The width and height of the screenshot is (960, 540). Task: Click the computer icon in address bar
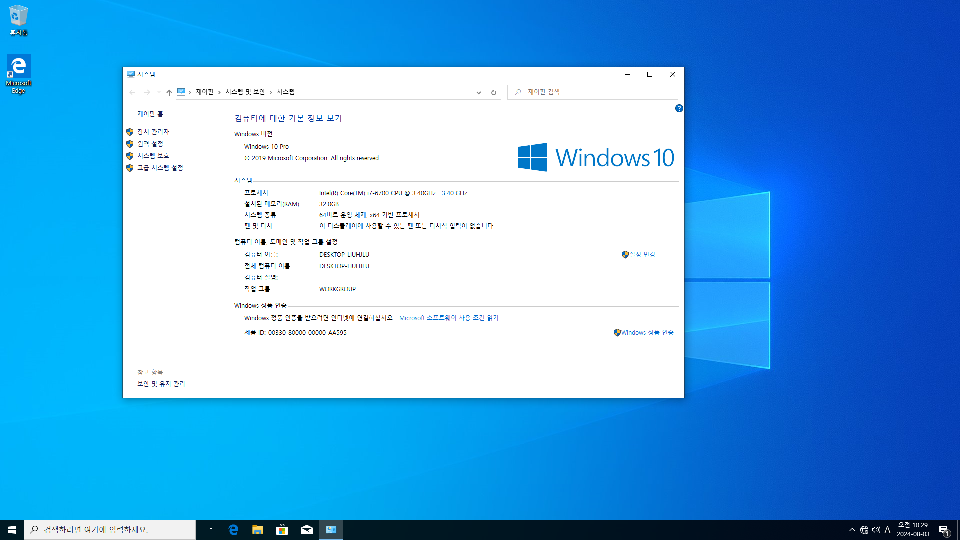[181, 92]
